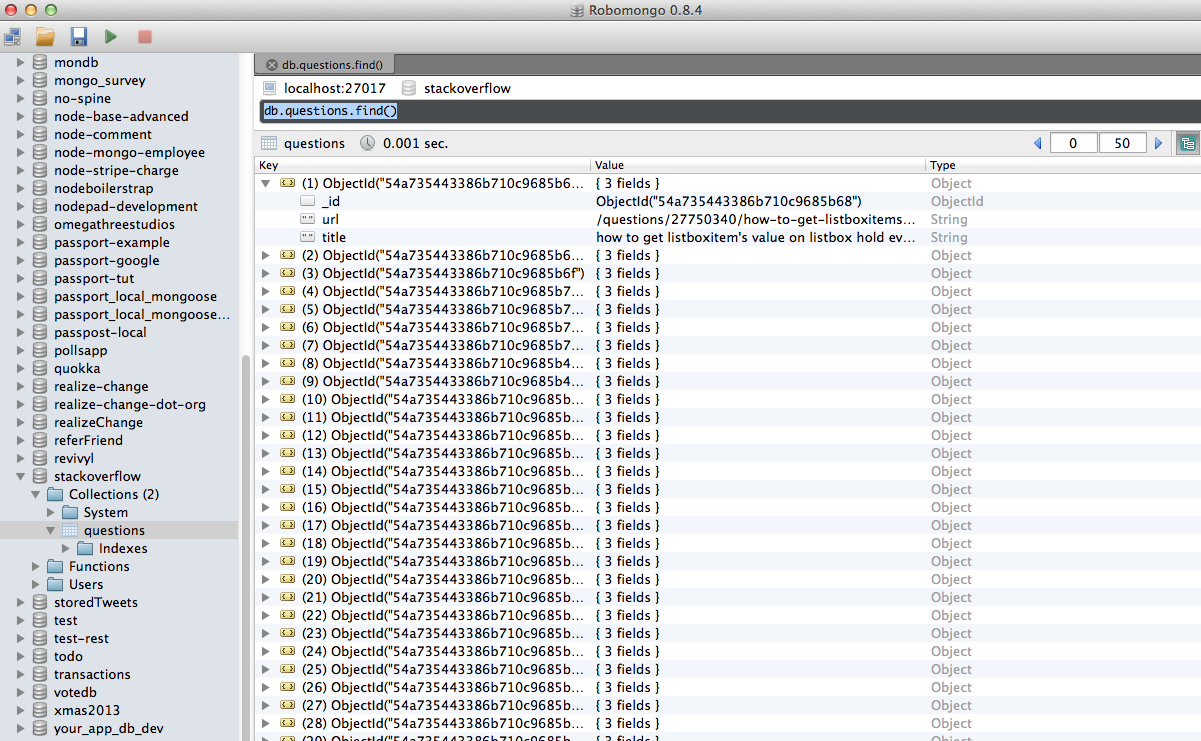Select the questions collection in sidebar

click(113, 531)
